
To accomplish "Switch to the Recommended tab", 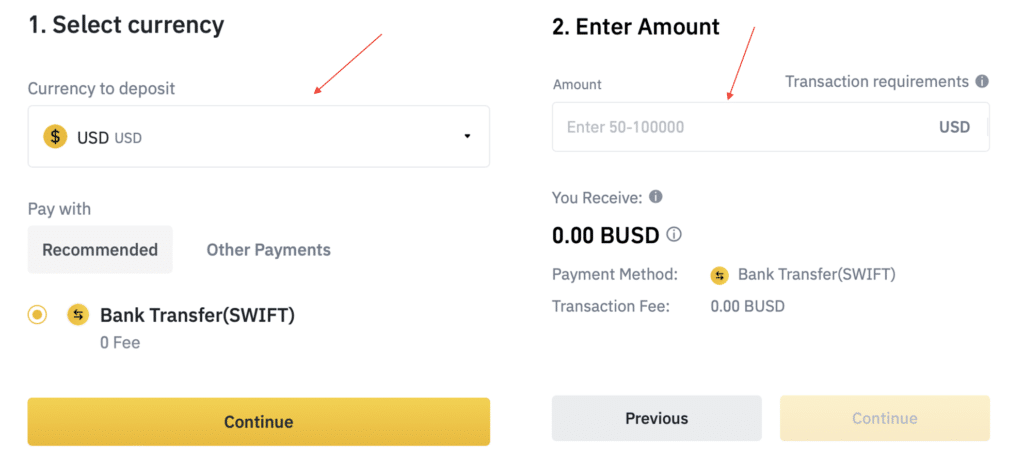I will (100, 249).
